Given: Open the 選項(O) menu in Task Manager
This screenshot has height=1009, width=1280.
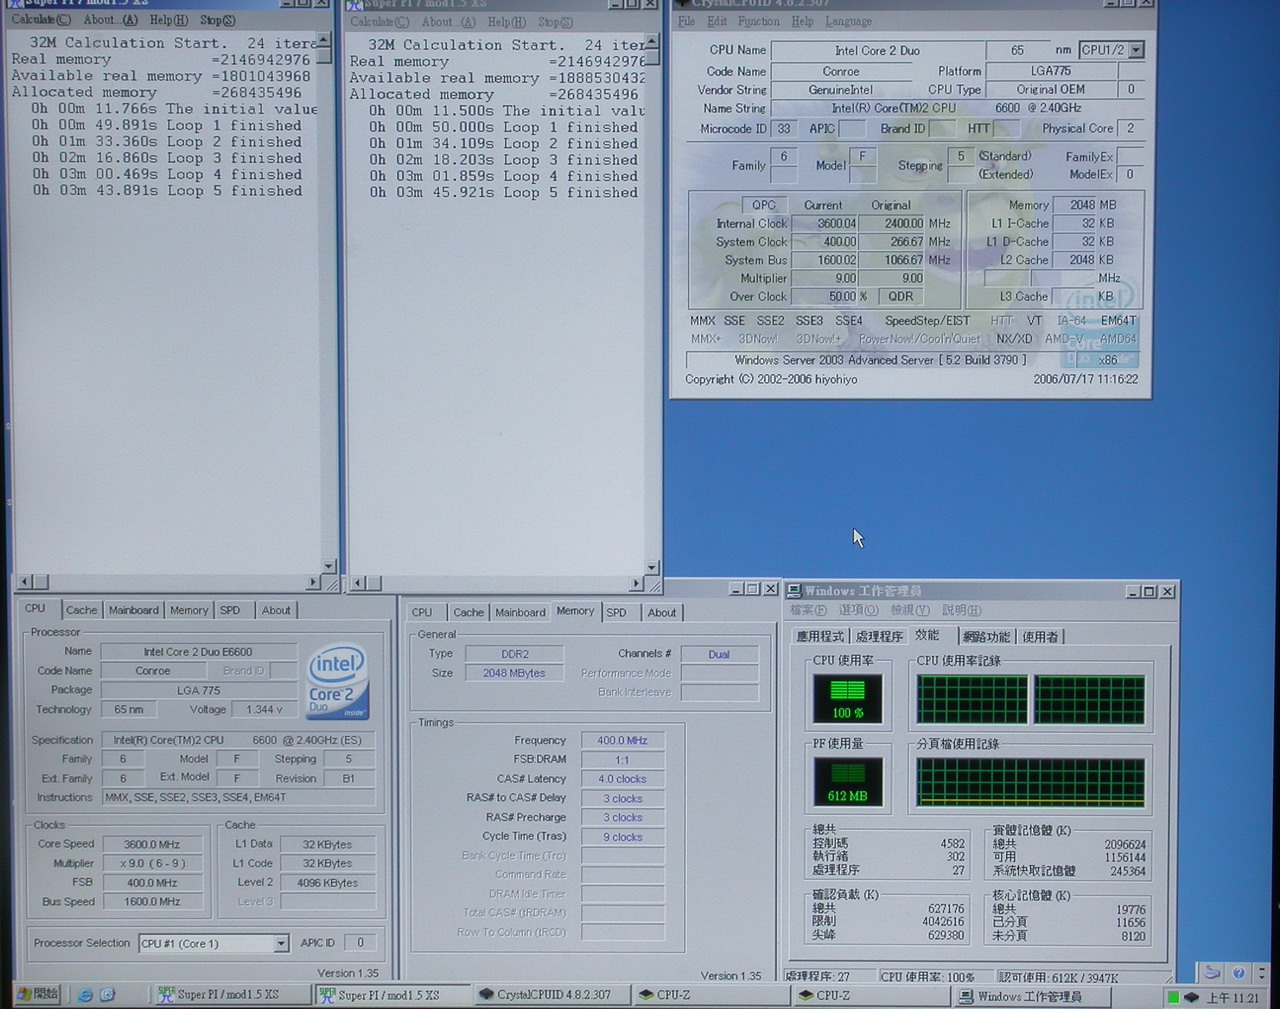Looking at the screenshot, I should pyautogui.click(x=858, y=610).
